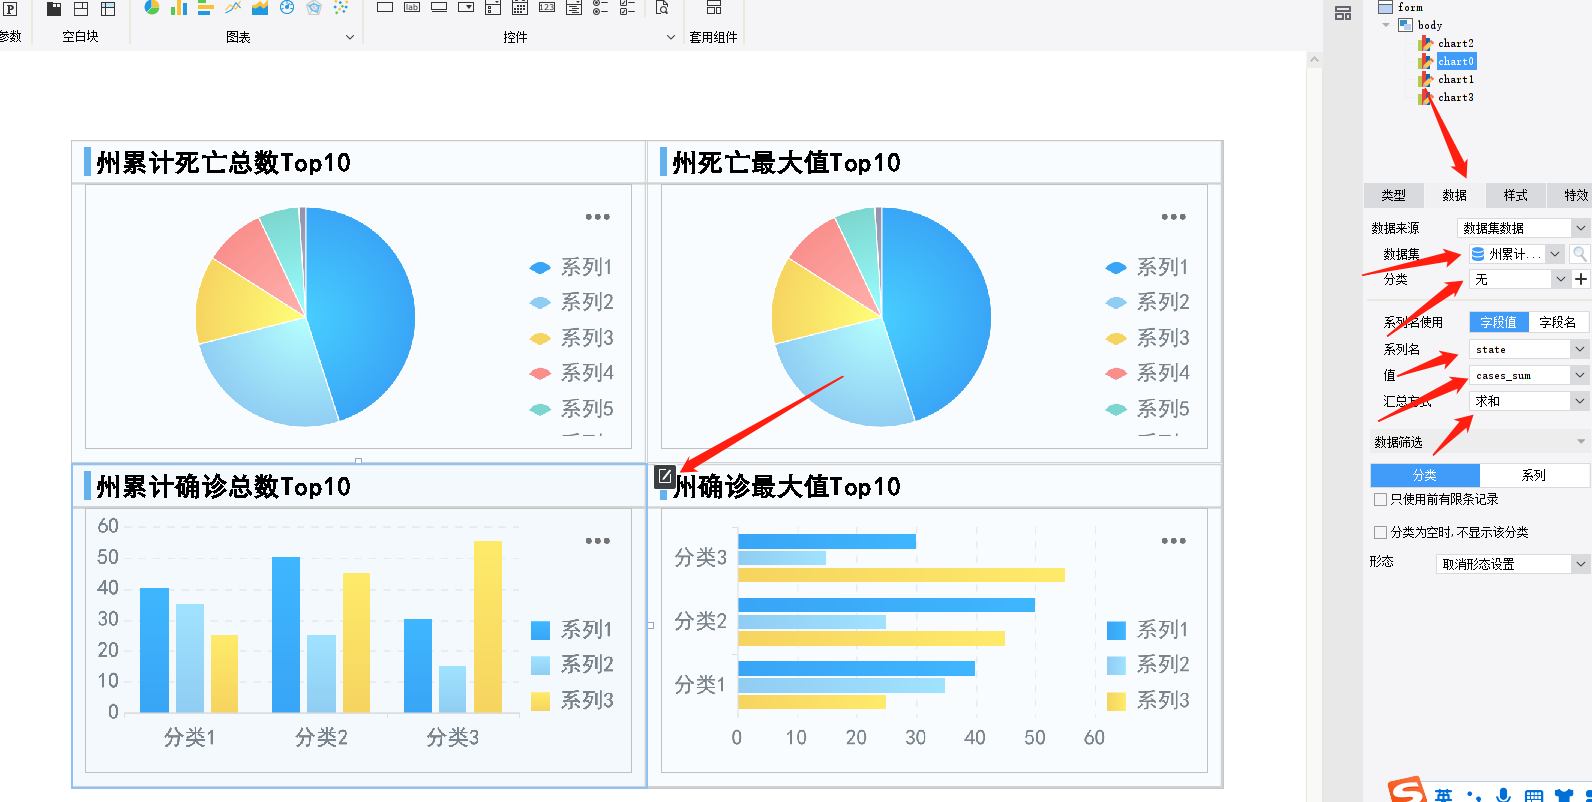Select chart3 in component tree
The image size is (1592, 802).
click(x=1455, y=97)
